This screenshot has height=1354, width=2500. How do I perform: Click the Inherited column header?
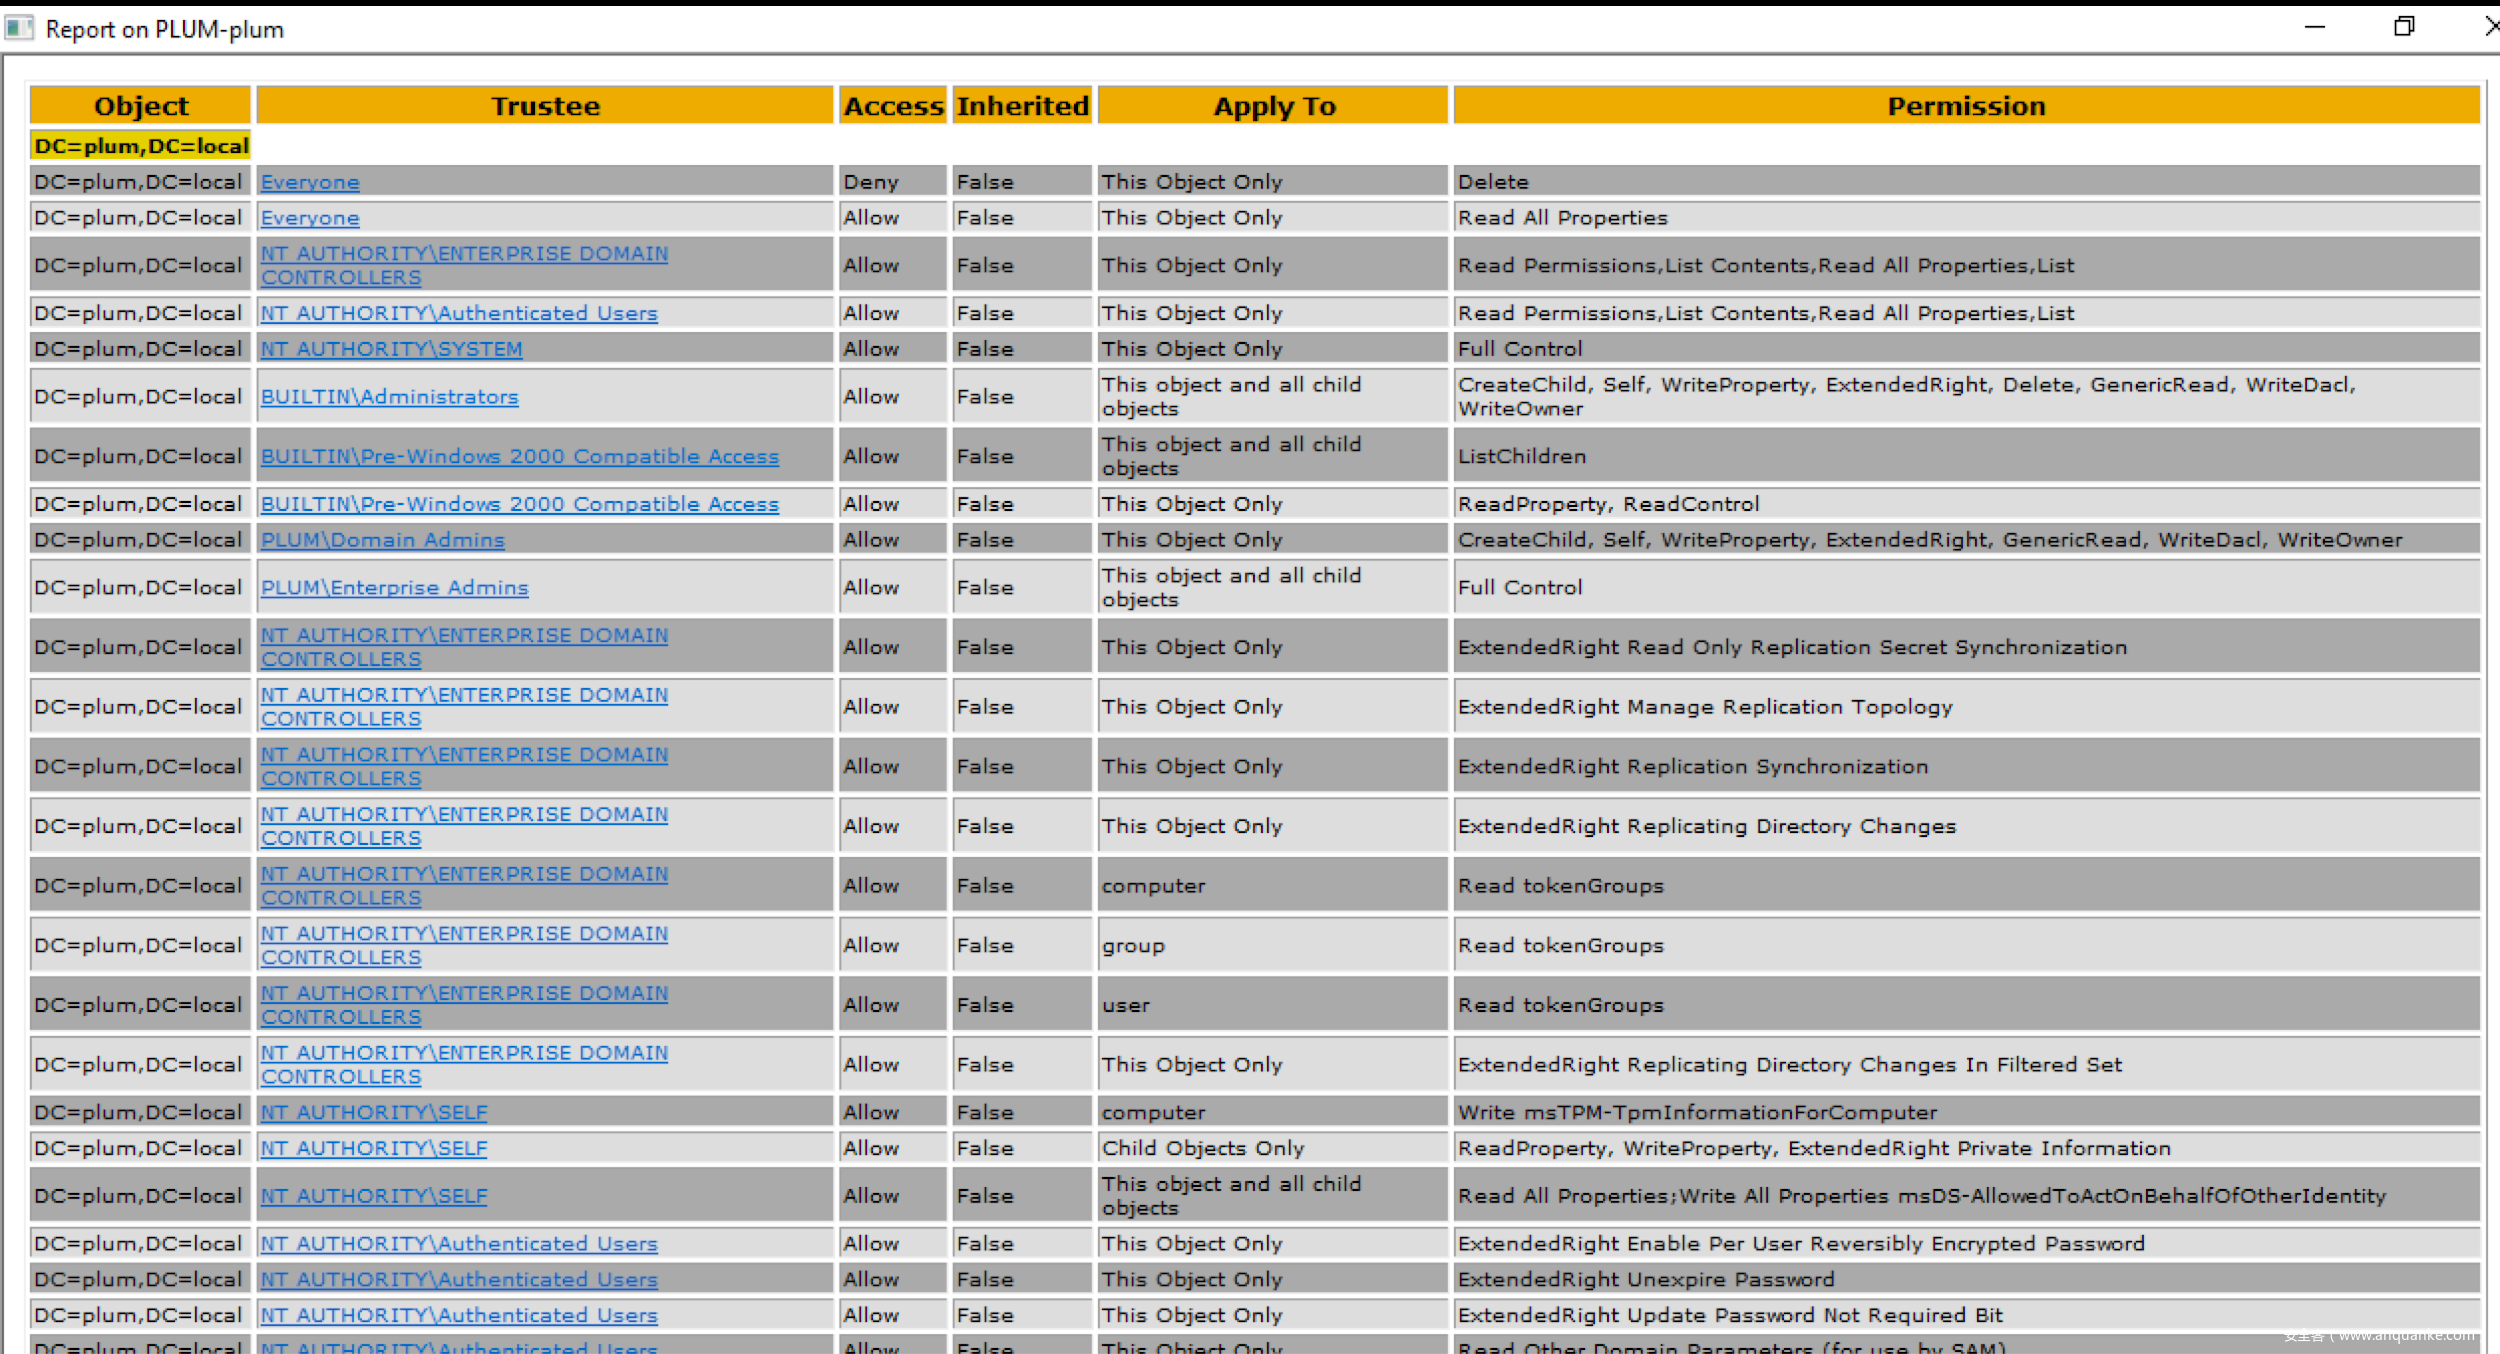[x=1021, y=106]
